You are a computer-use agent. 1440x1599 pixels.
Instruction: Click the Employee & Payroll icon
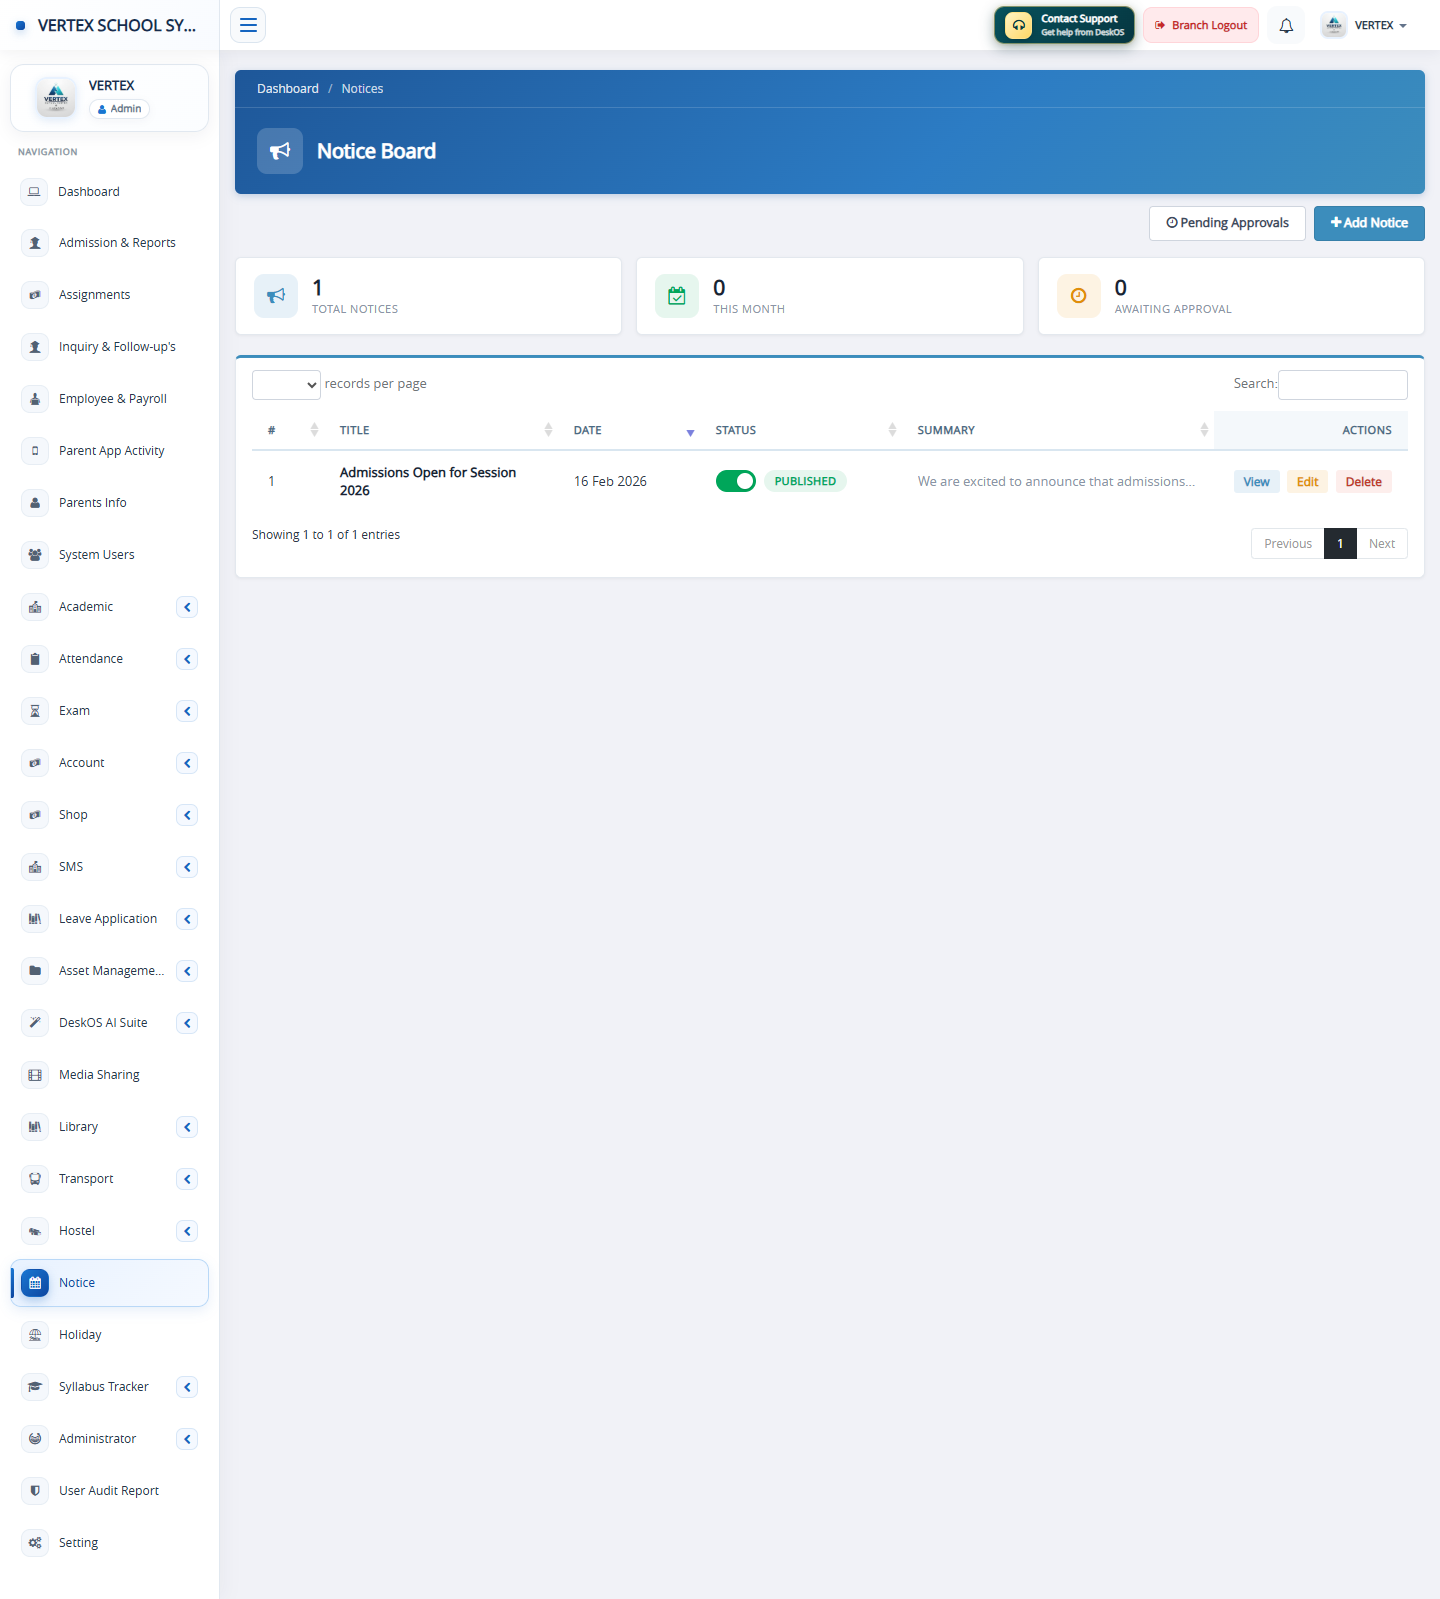[x=35, y=399]
